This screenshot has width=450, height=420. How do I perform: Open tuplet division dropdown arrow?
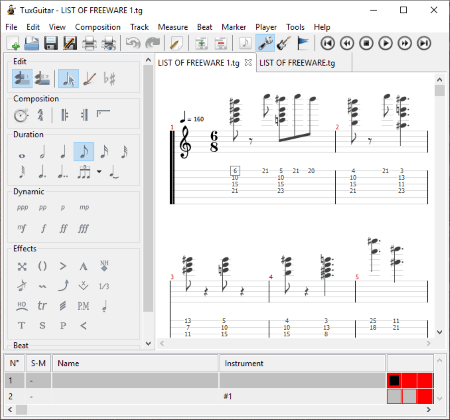(x=99, y=172)
